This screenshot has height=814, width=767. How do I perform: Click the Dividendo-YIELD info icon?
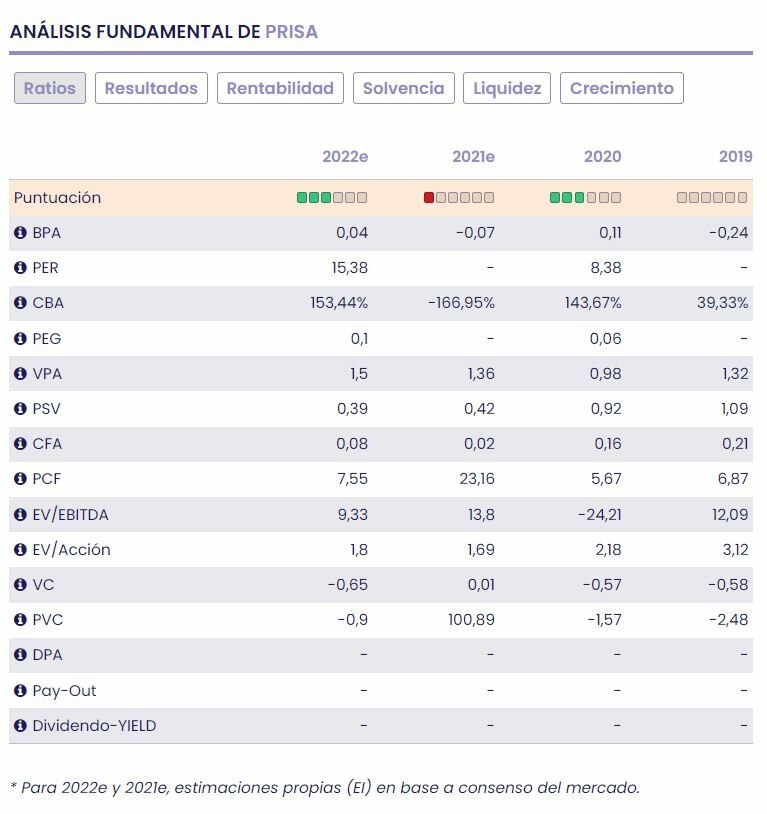coord(20,726)
